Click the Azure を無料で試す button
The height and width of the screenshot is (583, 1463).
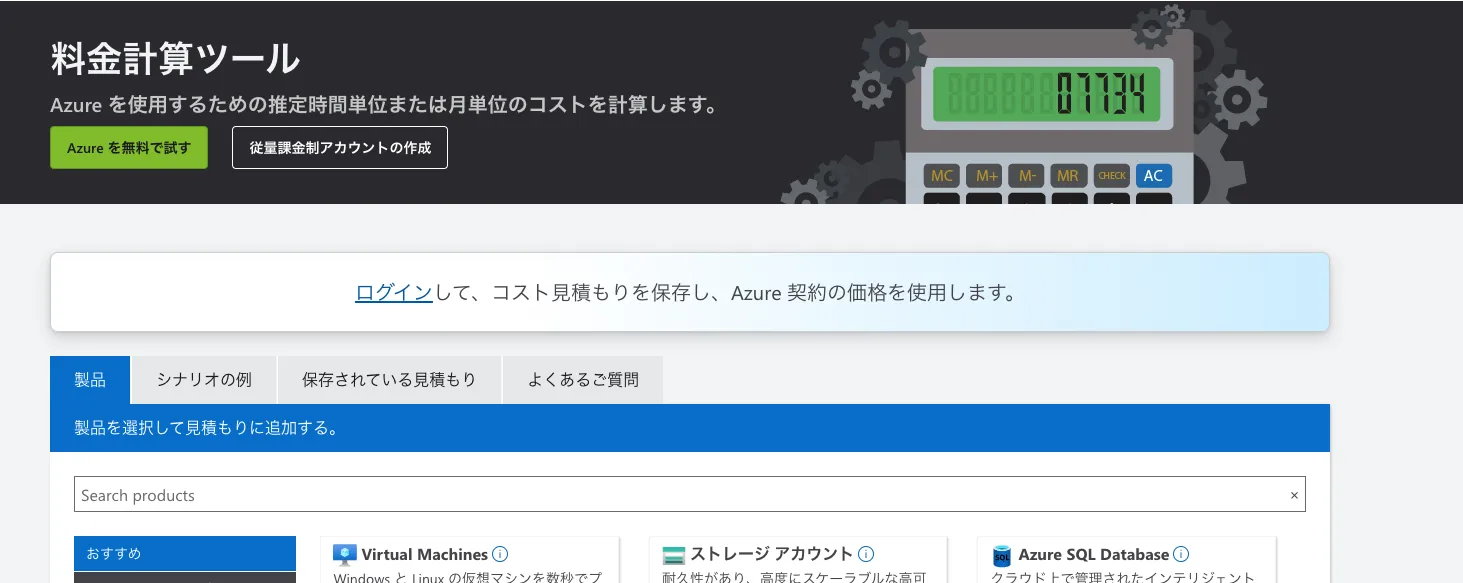point(129,147)
